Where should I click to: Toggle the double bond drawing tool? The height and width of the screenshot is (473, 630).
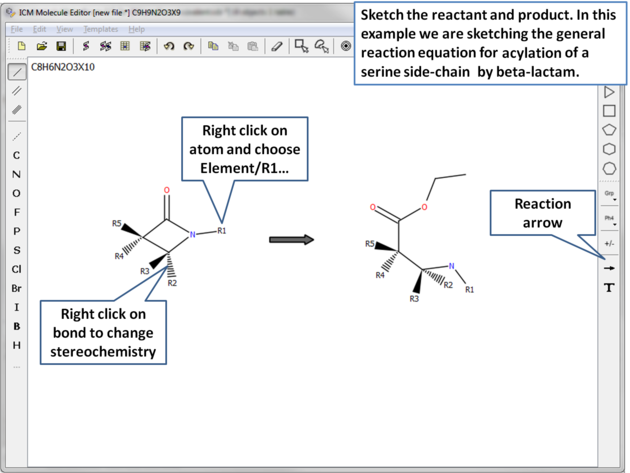pos(17,91)
